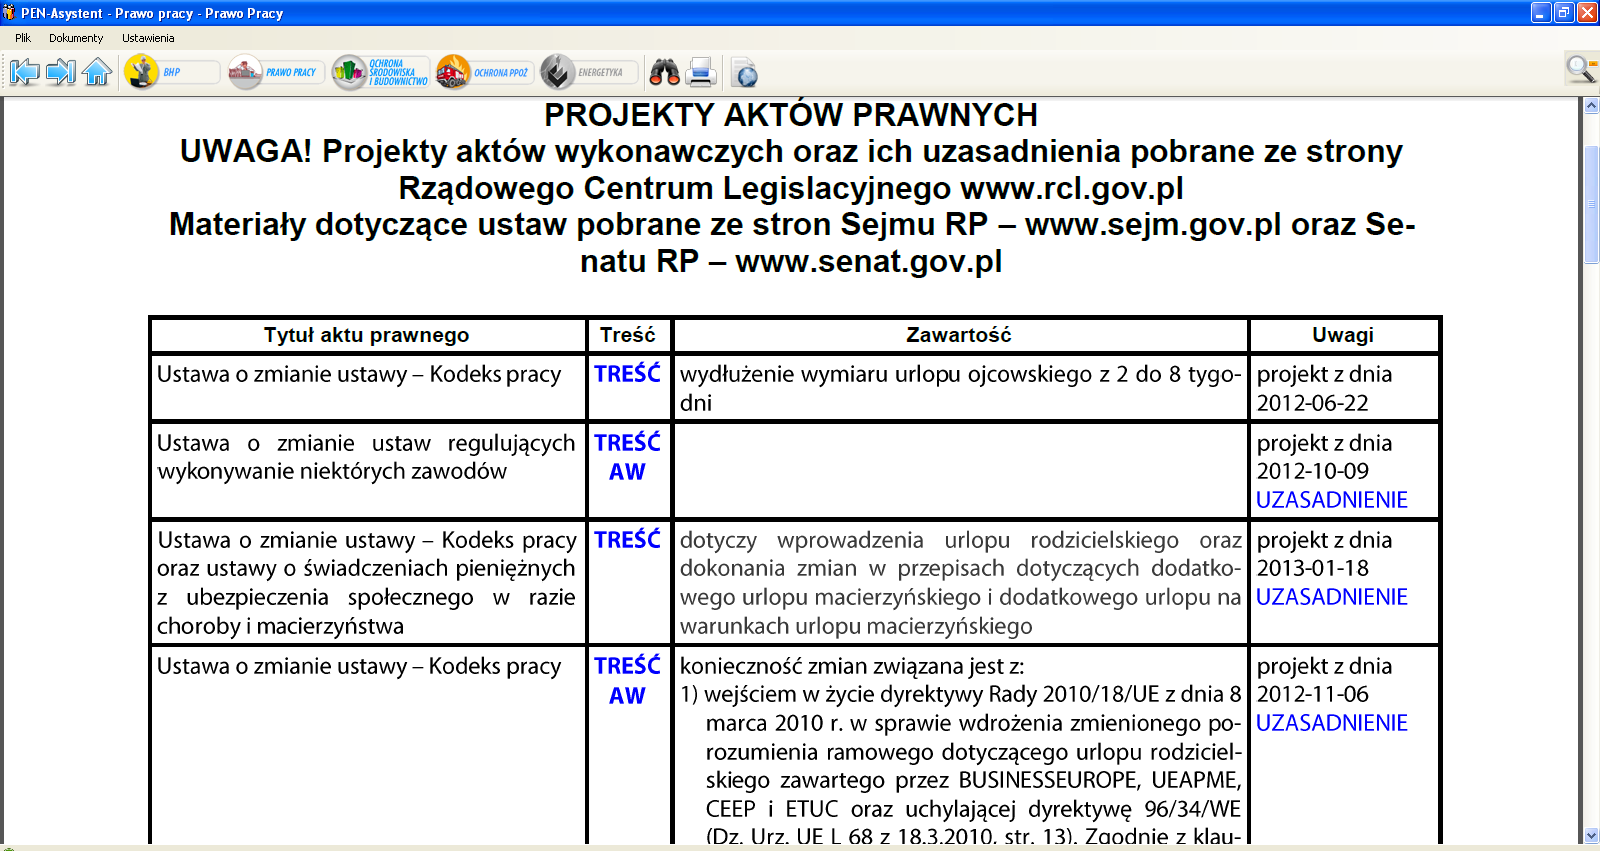Open the home page icon

97,72
